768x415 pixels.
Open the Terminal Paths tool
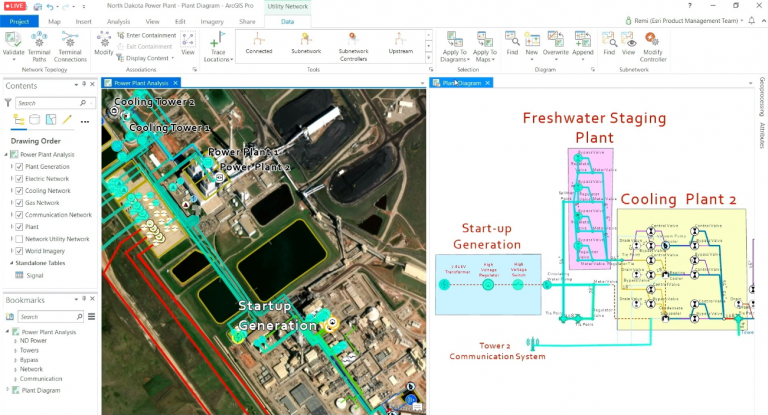pyautogui.click(x=39, y=43)
